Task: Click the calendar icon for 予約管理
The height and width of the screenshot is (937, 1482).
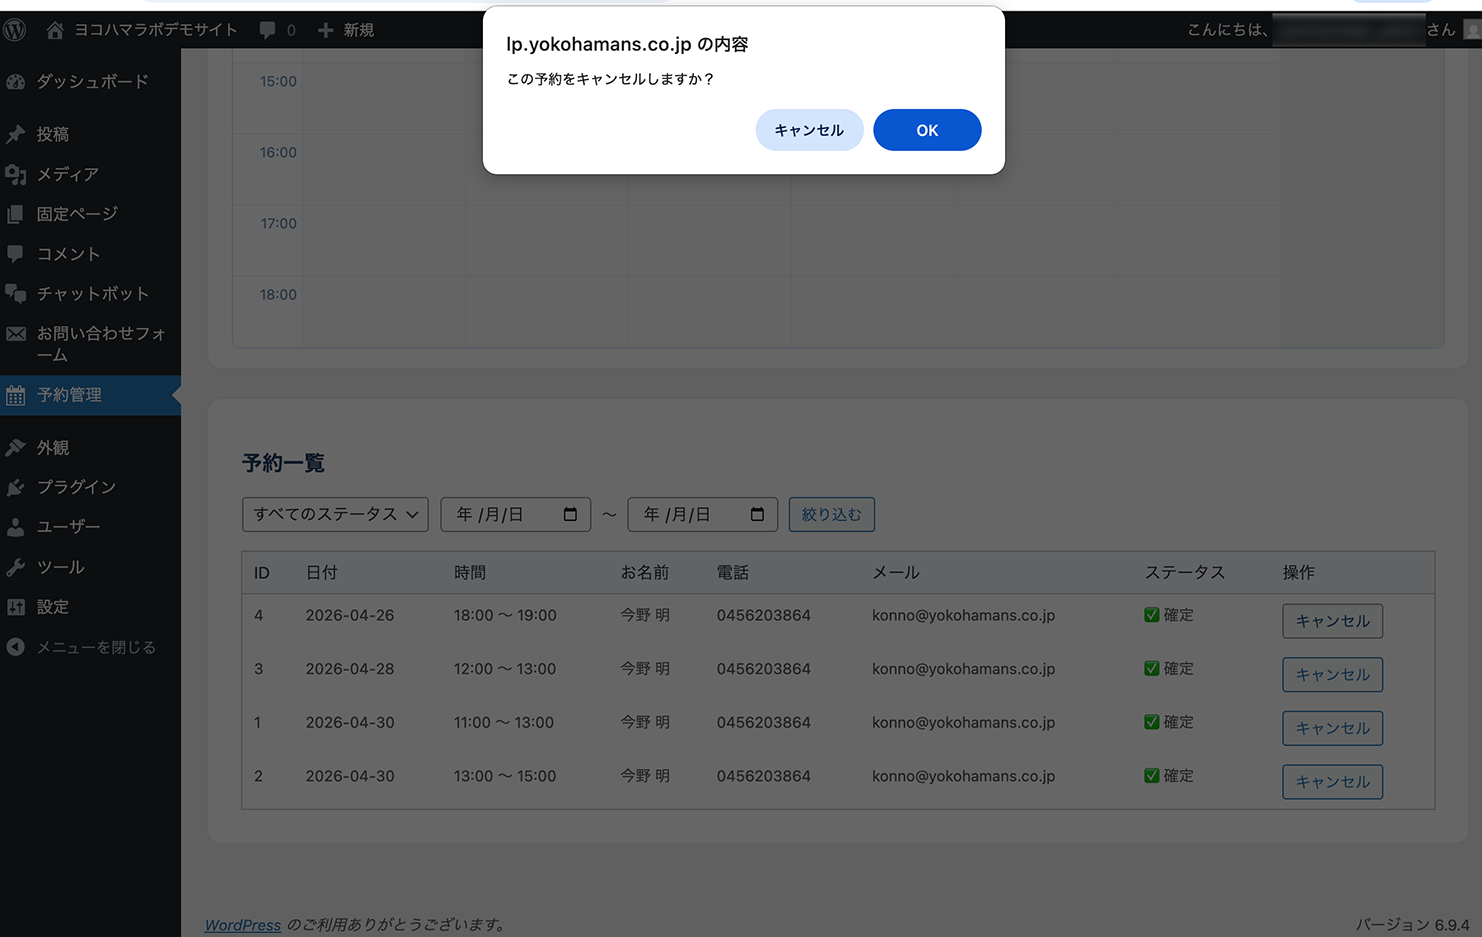Action: [x=16, y=396]
